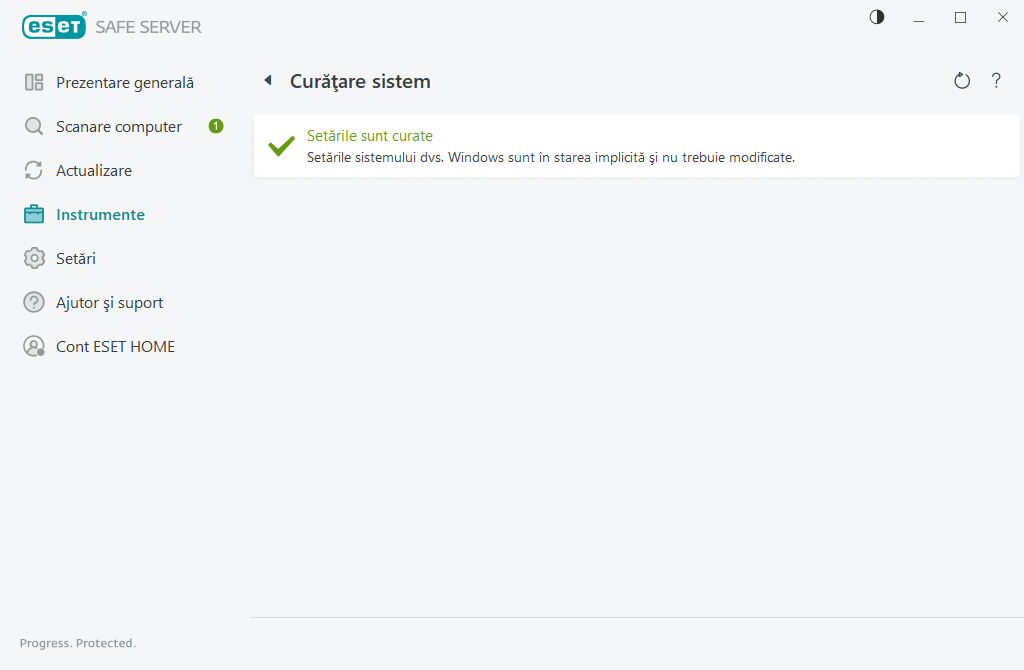
Task: Open the Cont ESET HOME page
Action: (x=115, y=347)
